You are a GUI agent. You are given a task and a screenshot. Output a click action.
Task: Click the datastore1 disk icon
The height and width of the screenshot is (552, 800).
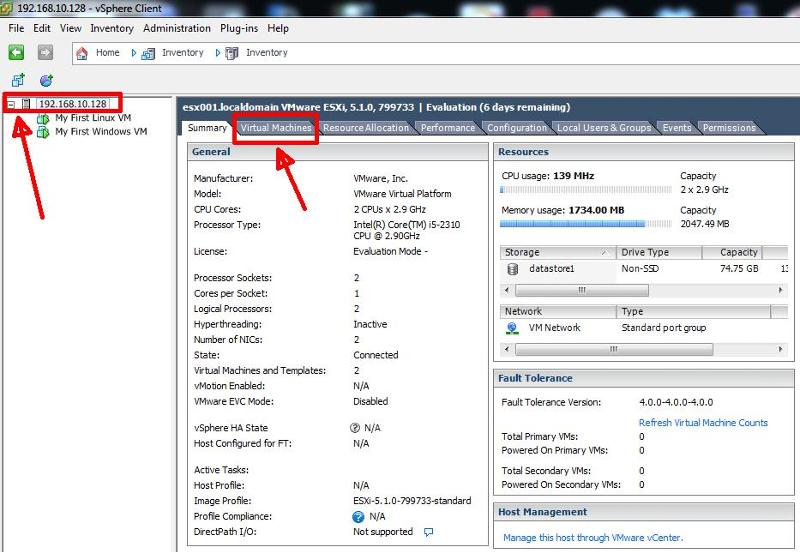(512, 269)
